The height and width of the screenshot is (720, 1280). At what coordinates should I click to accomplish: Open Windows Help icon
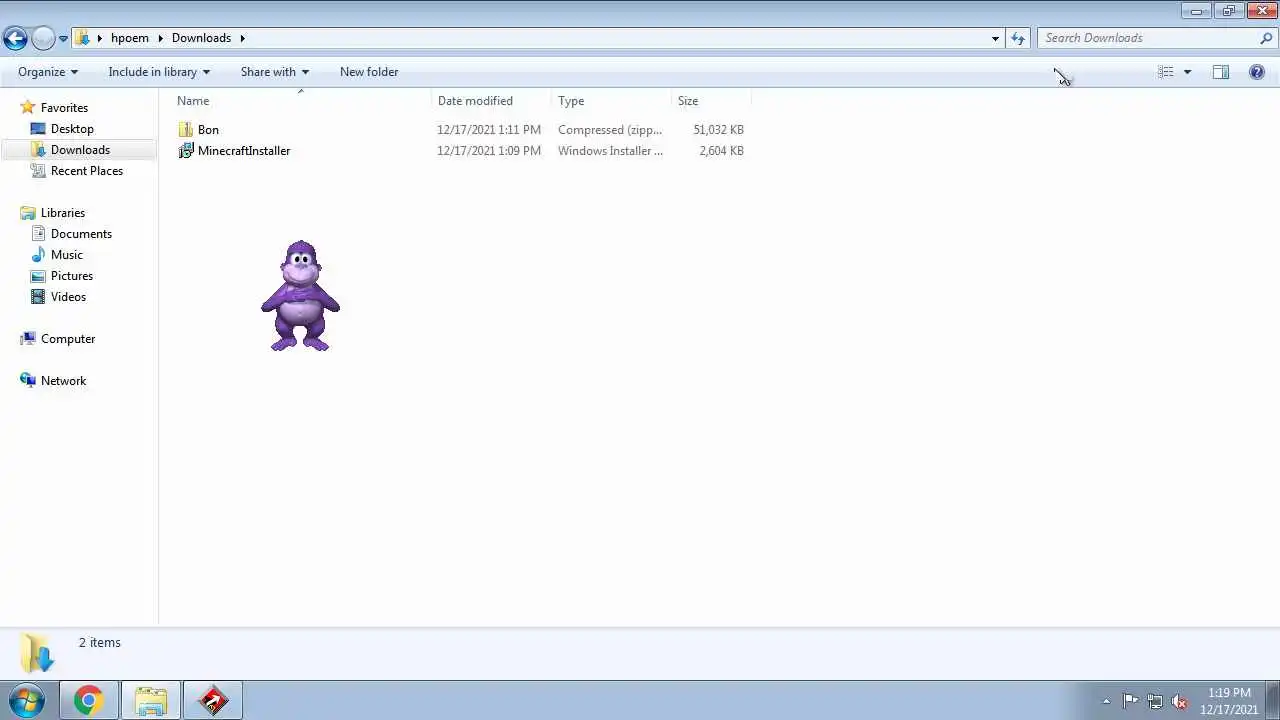click(1257, 72)
